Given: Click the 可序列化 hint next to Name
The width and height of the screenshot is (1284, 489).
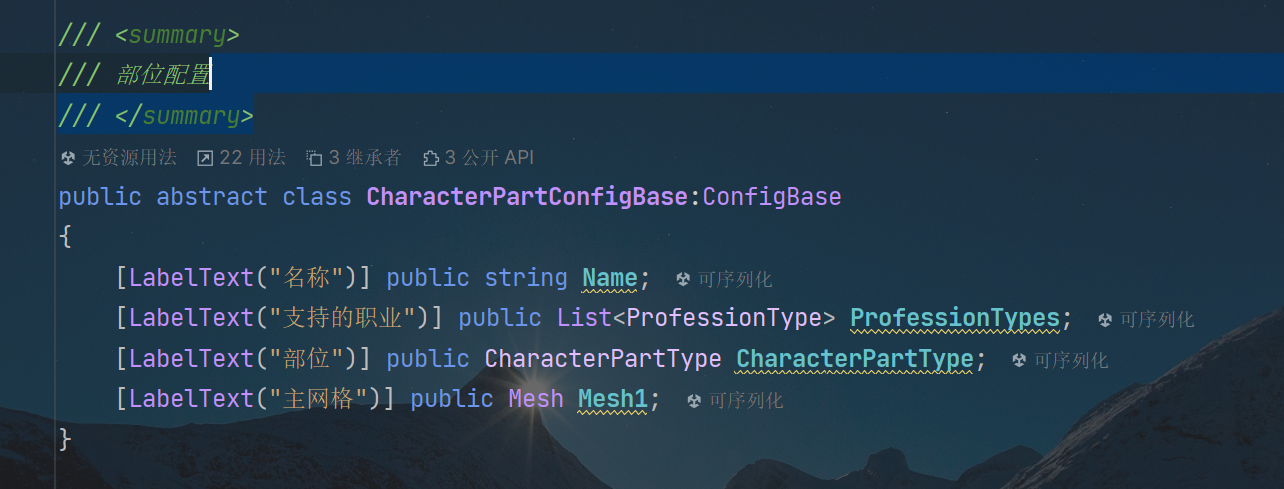Looking at the screenshot, I should (735, 279).
